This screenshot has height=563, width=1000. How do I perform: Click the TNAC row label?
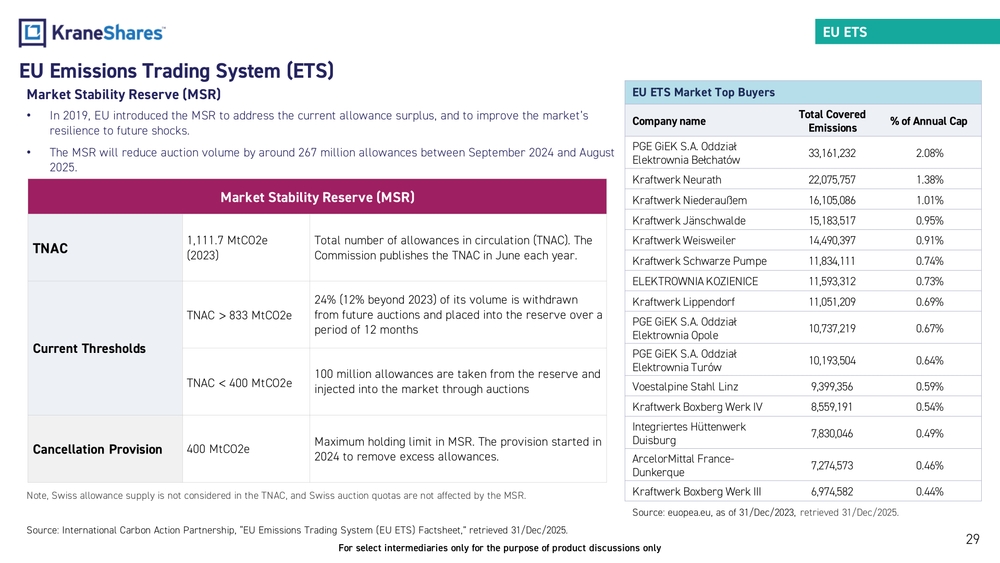[x=51, y=248]
